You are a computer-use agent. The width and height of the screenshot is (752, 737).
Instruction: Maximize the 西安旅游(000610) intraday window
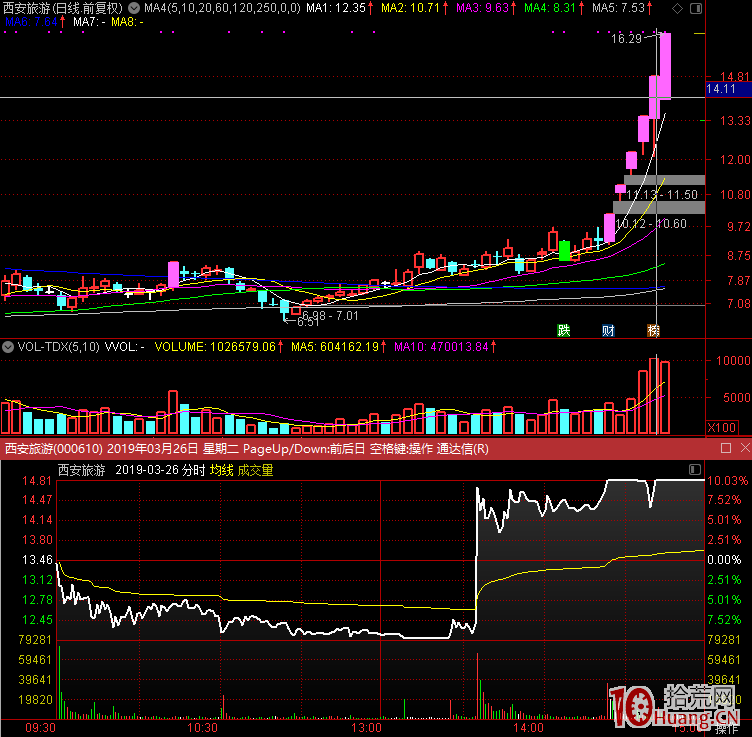[726, 448]
